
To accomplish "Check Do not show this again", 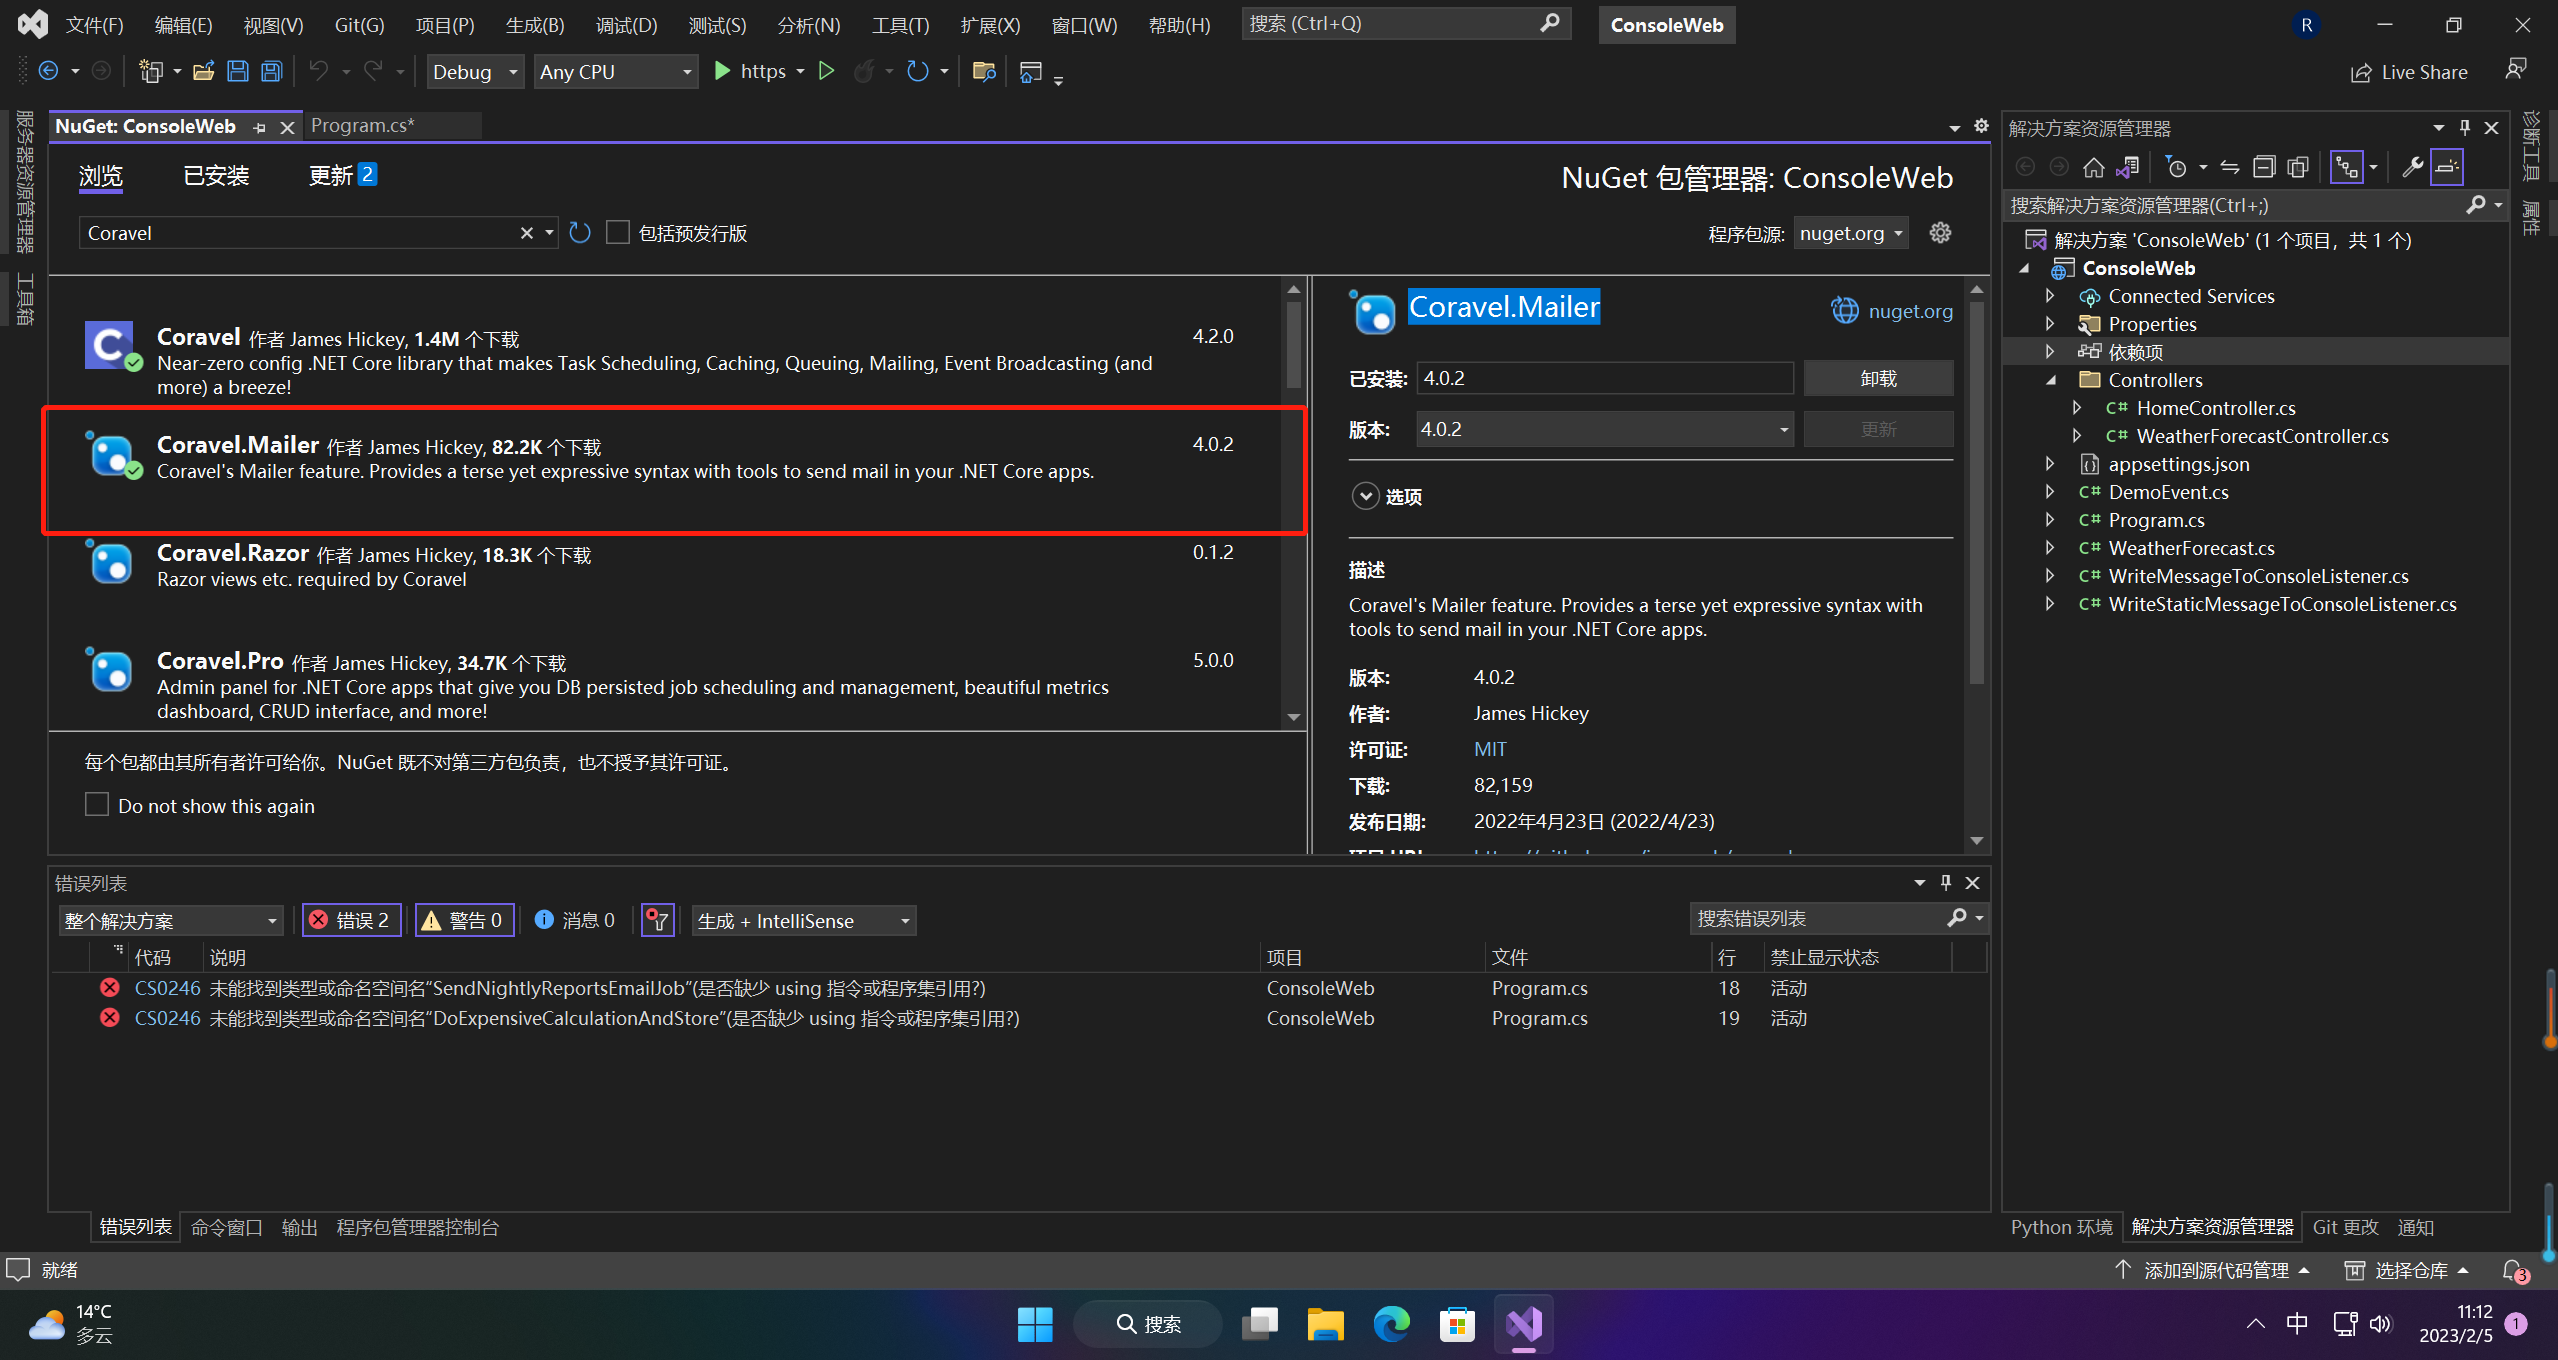I will pyautogui.click(x=97, y=804).
